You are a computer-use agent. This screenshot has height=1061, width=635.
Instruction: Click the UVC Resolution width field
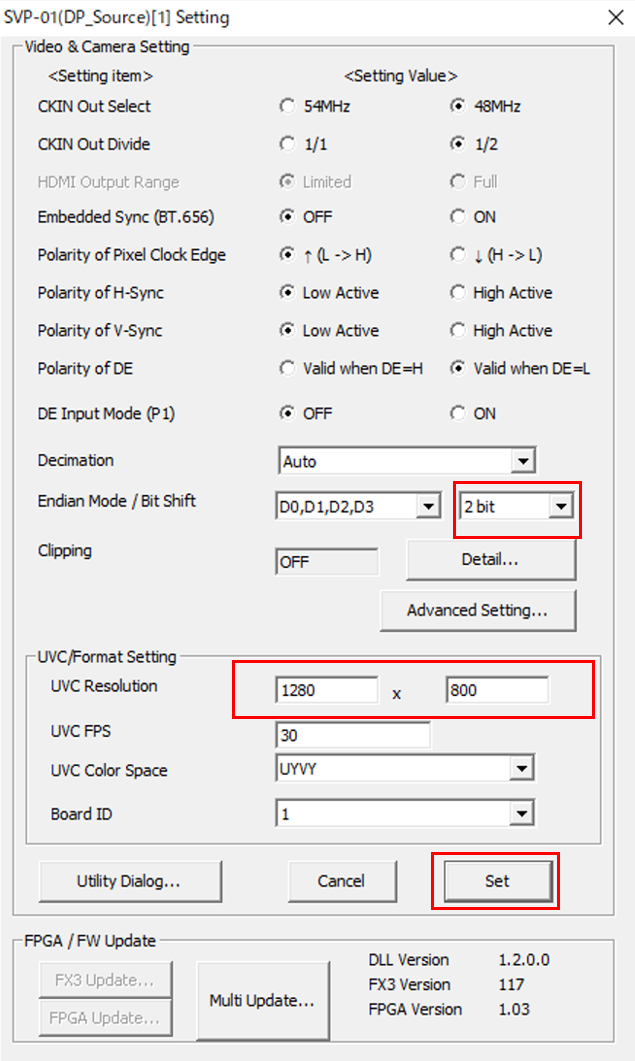point(326,690)
